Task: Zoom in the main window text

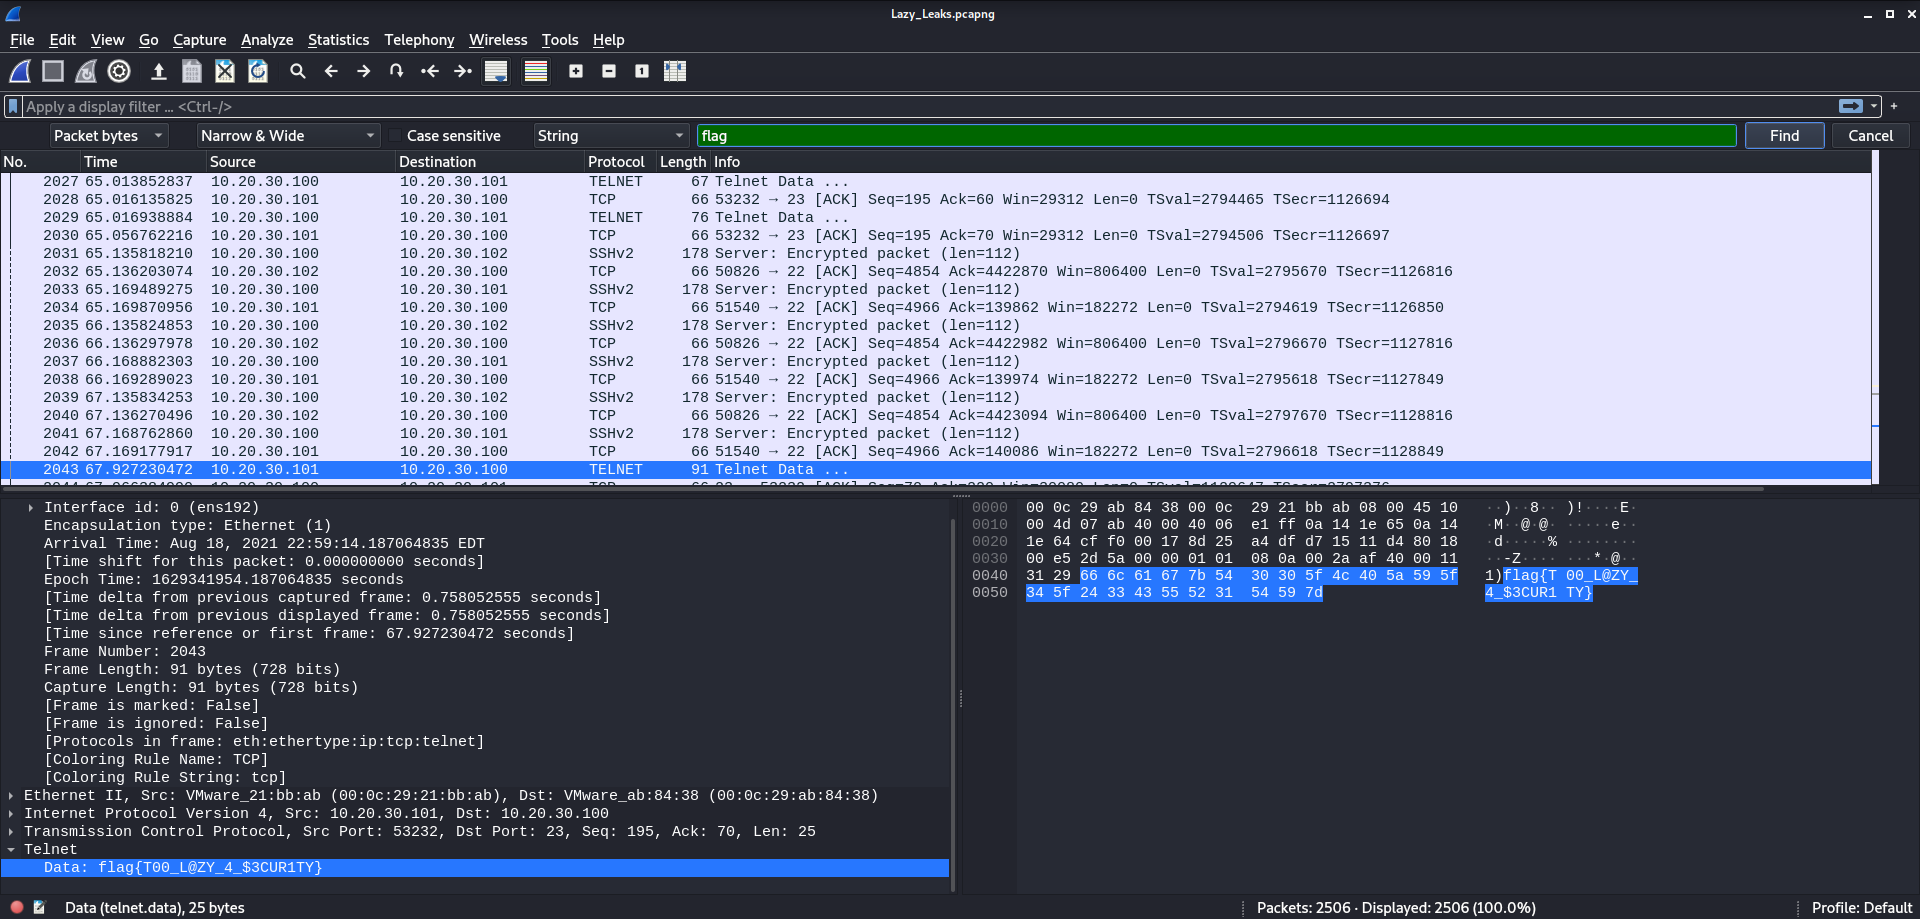Action: tap(576, 71)
